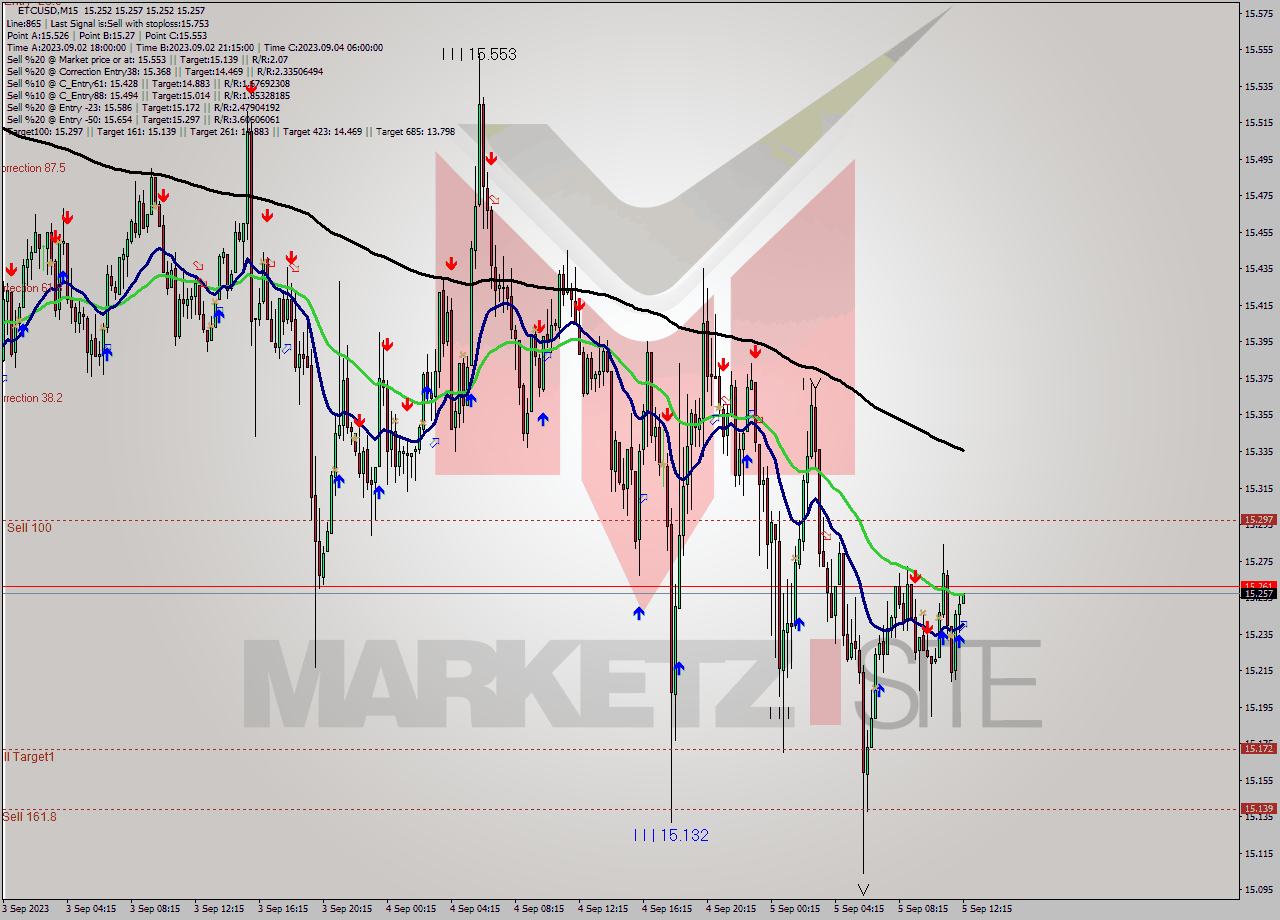Click the red 15.139 price tag
Image resolution: width=1280 pixels, height=920 pixels.
(1258, 808)
